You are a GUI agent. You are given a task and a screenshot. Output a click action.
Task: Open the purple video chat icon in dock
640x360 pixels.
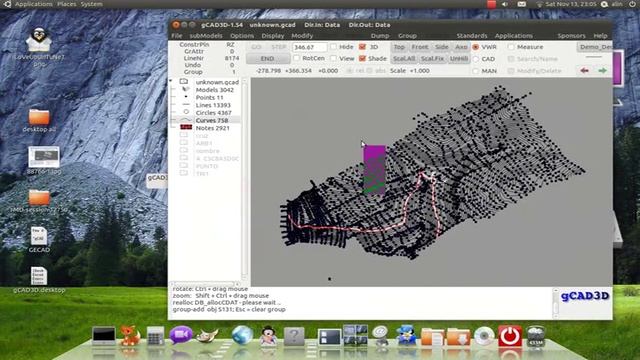[x=181, y=336]
